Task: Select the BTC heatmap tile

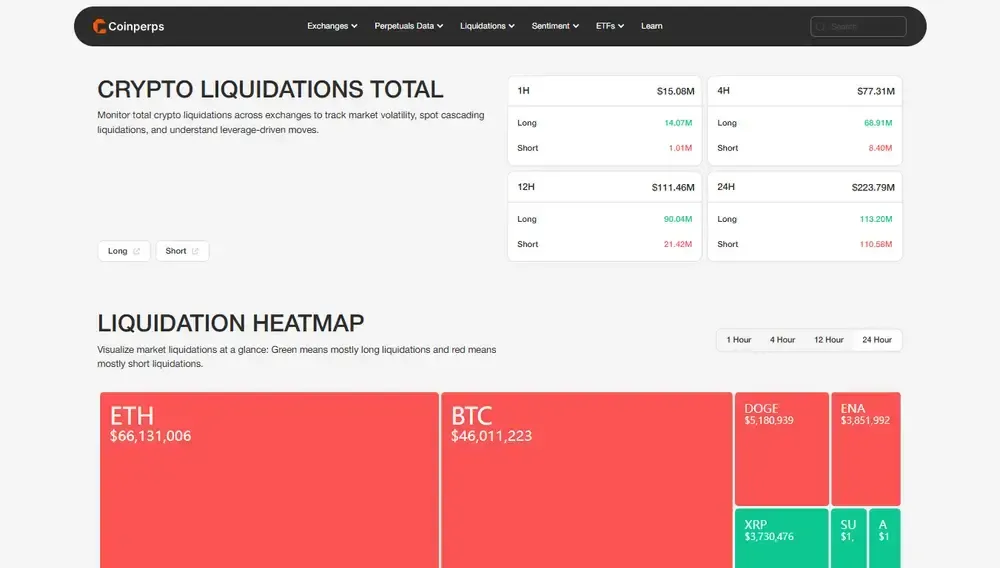Action: pos(587,480)
